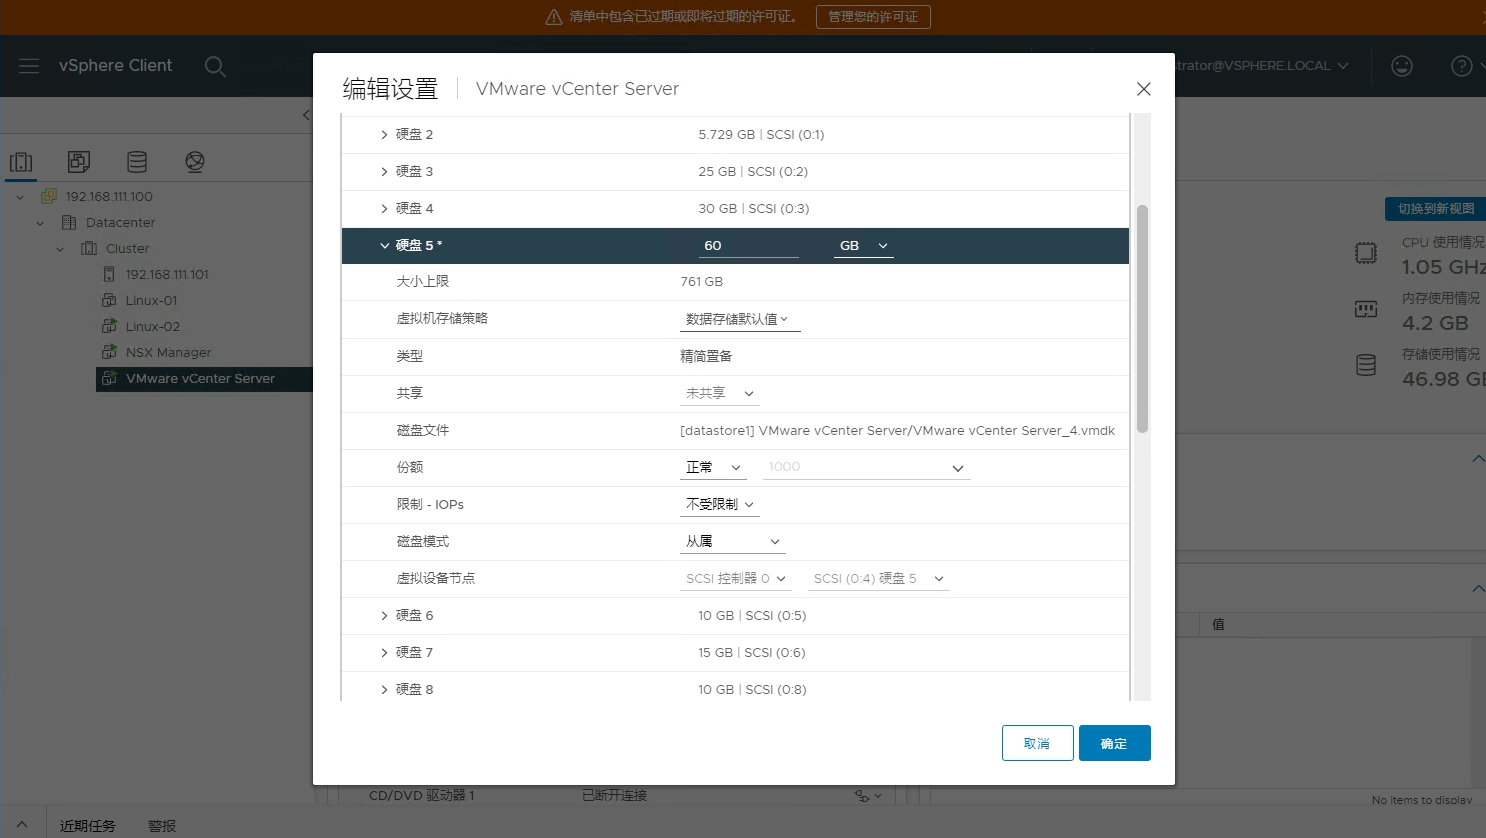Open the VM storage policy dropdown

739,320
